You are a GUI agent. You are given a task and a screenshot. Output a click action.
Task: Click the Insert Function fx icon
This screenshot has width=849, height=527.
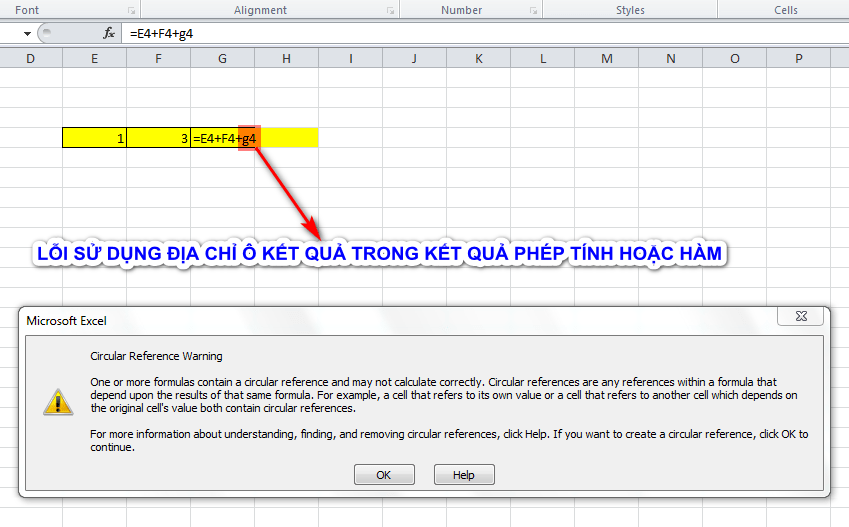[109, 33]
